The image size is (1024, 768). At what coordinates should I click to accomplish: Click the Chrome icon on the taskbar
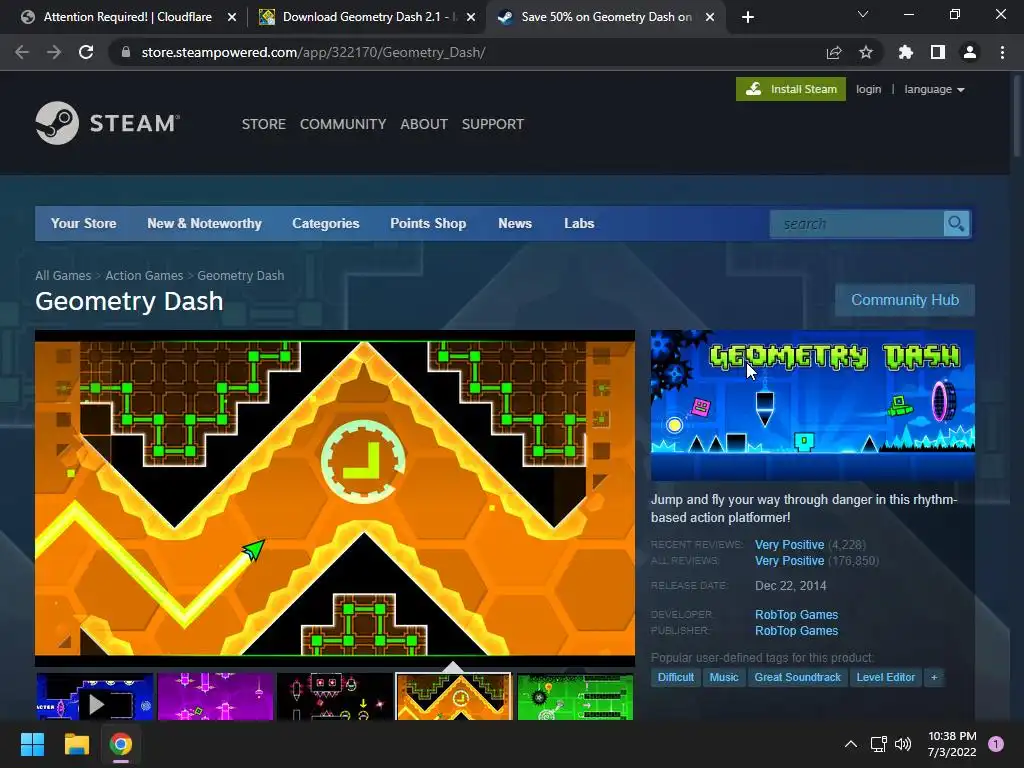[x=121, y=744]
